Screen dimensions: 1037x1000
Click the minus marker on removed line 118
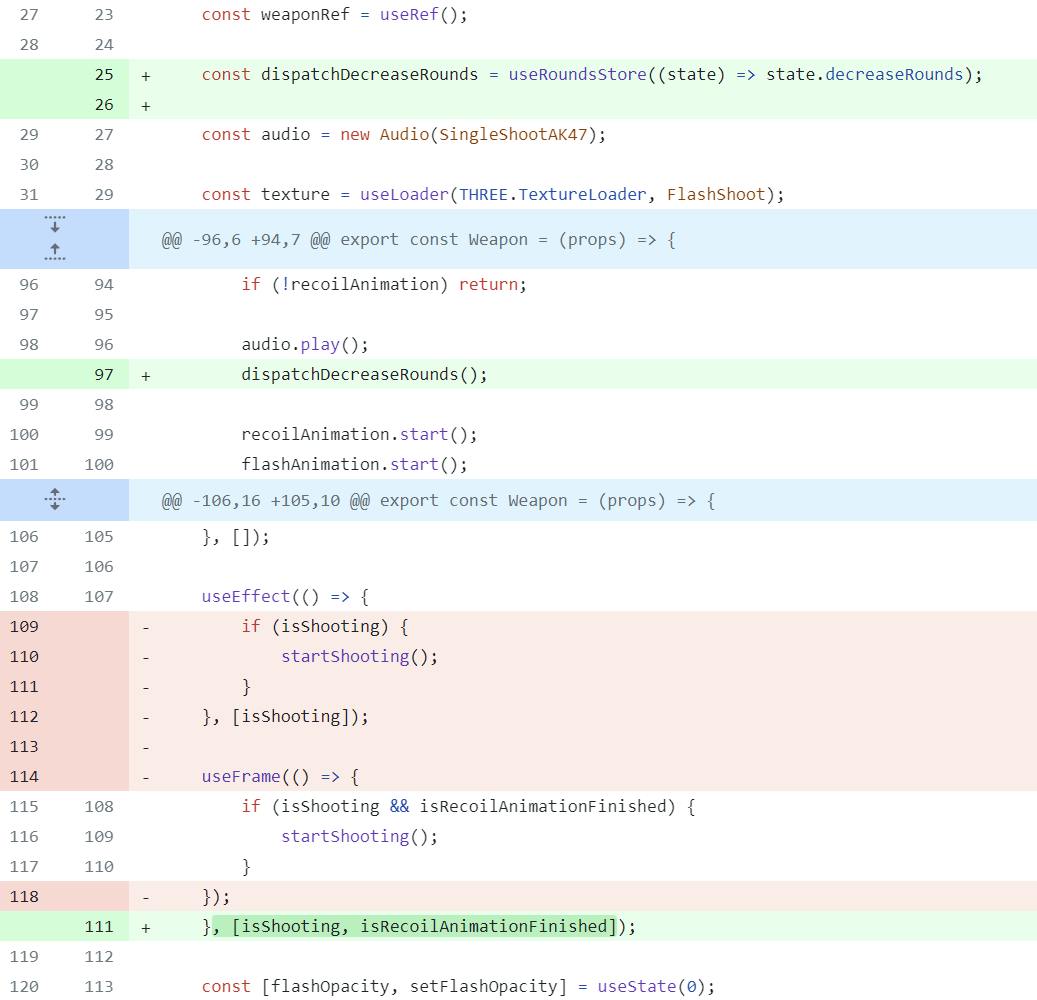146,897
